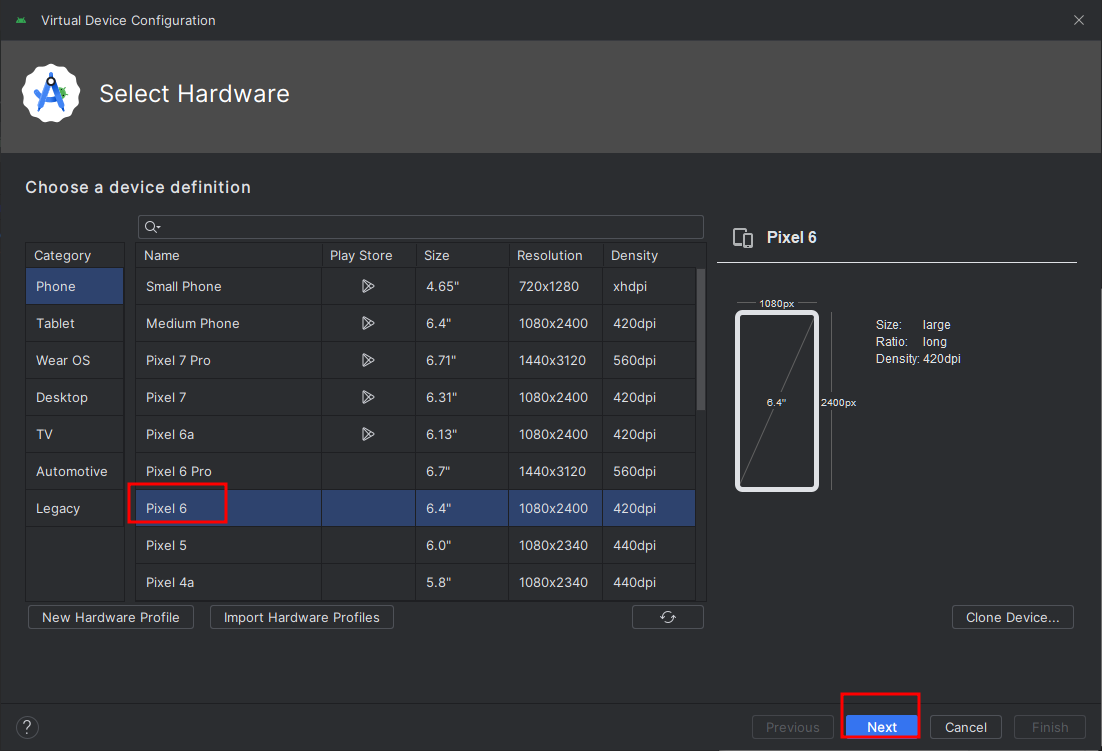Screen dimensions: 1102x751
Task: Select the Phone category
Action: [74, 286]
